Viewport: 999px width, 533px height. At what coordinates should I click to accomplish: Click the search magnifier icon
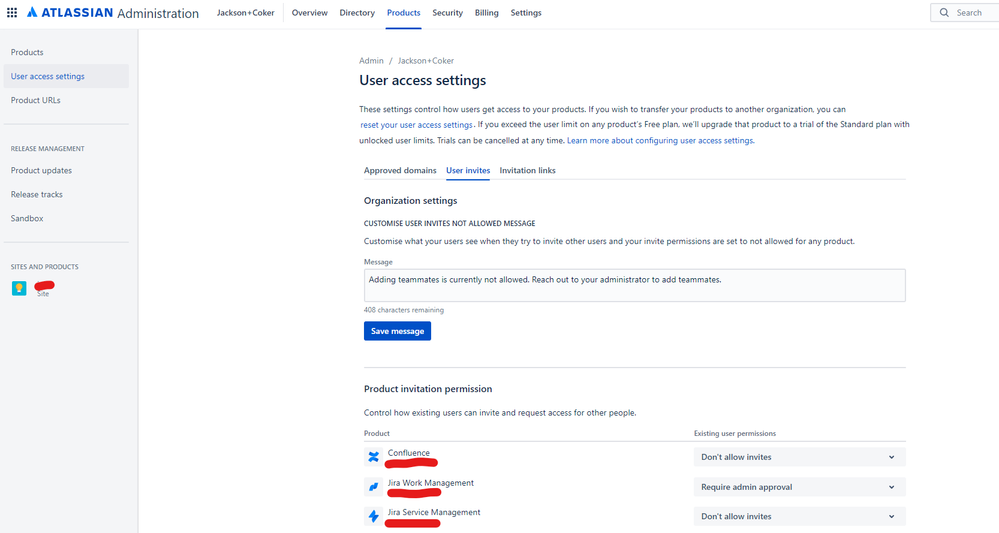tap(944, 13)
